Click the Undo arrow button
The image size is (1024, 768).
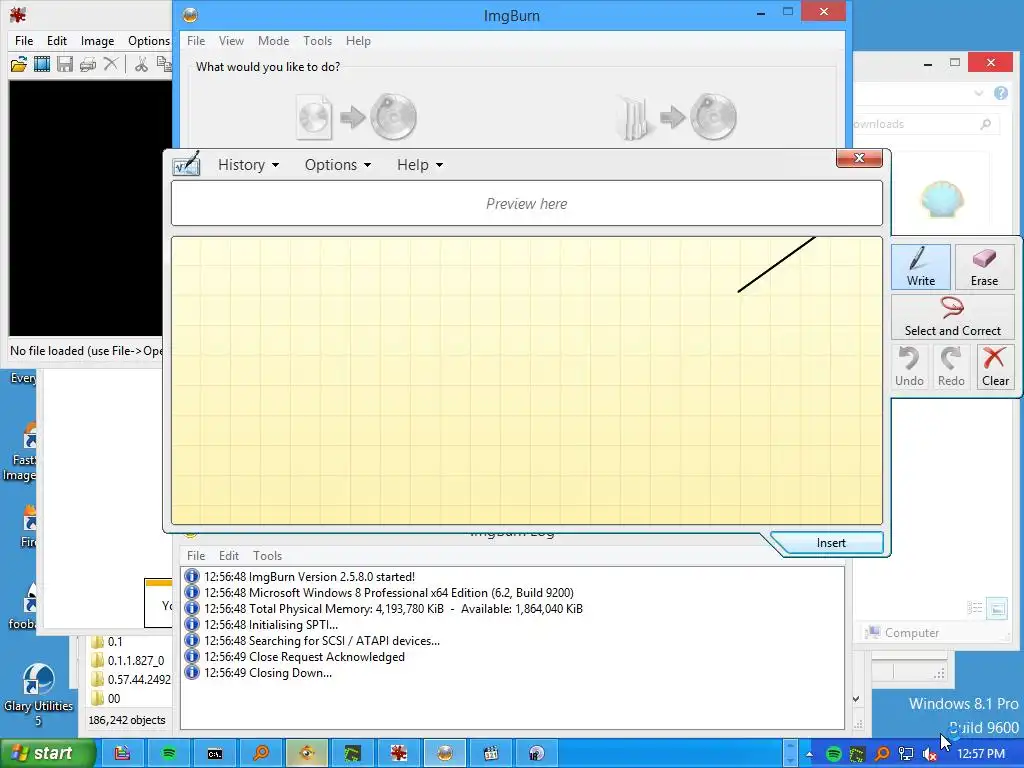point(909,367)
